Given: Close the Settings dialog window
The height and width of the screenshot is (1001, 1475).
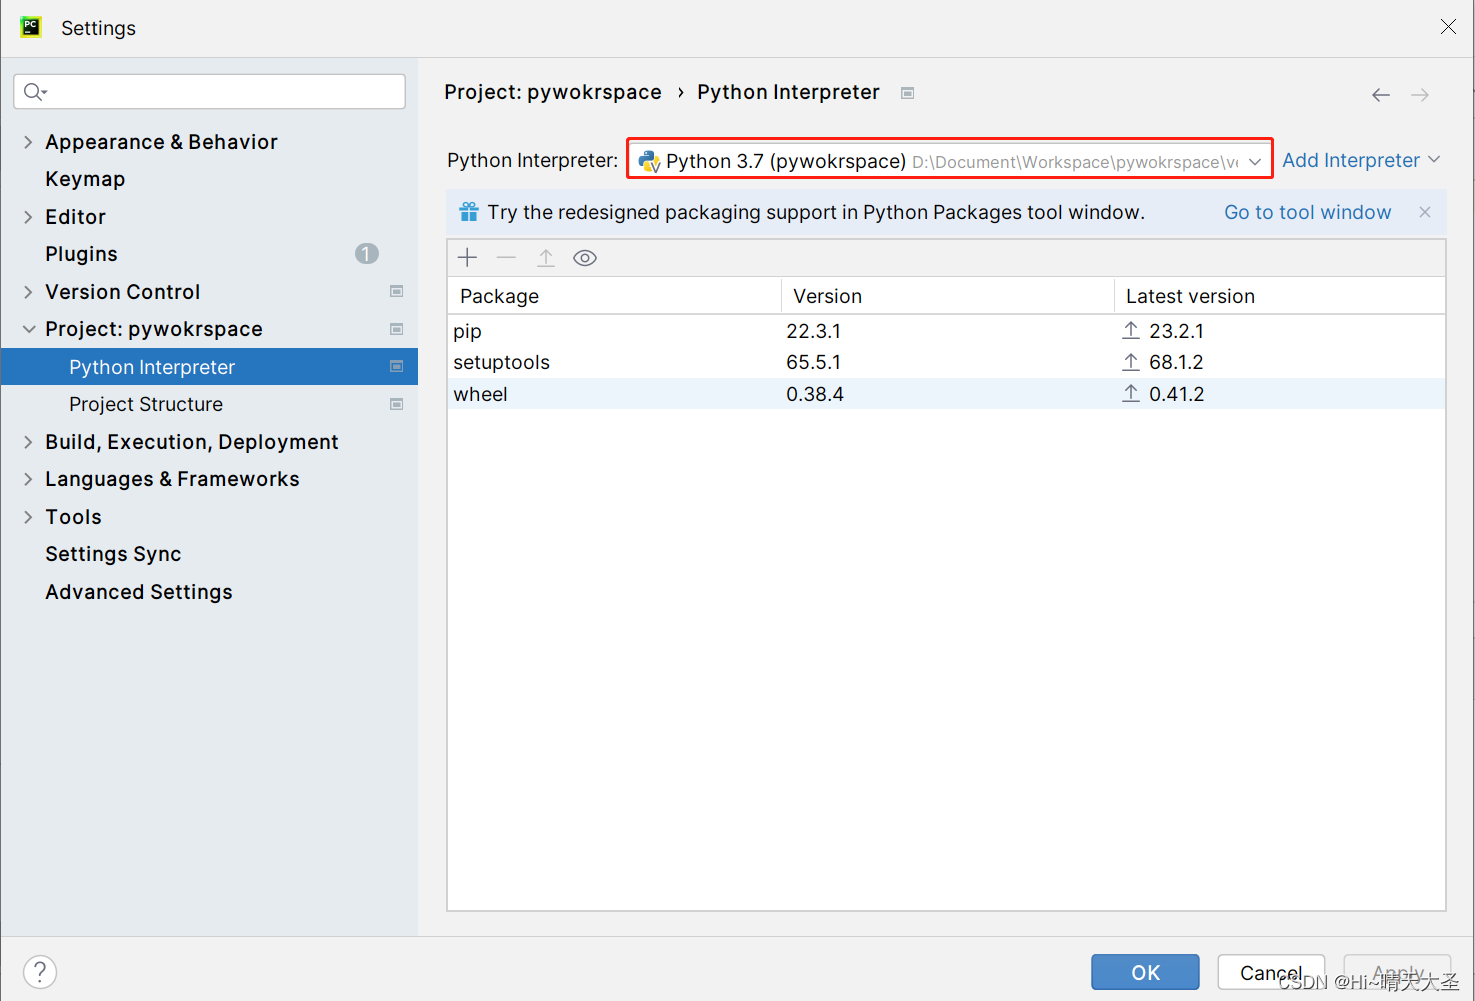Looking at the screenshot, I should click(x=1448, y=27).
